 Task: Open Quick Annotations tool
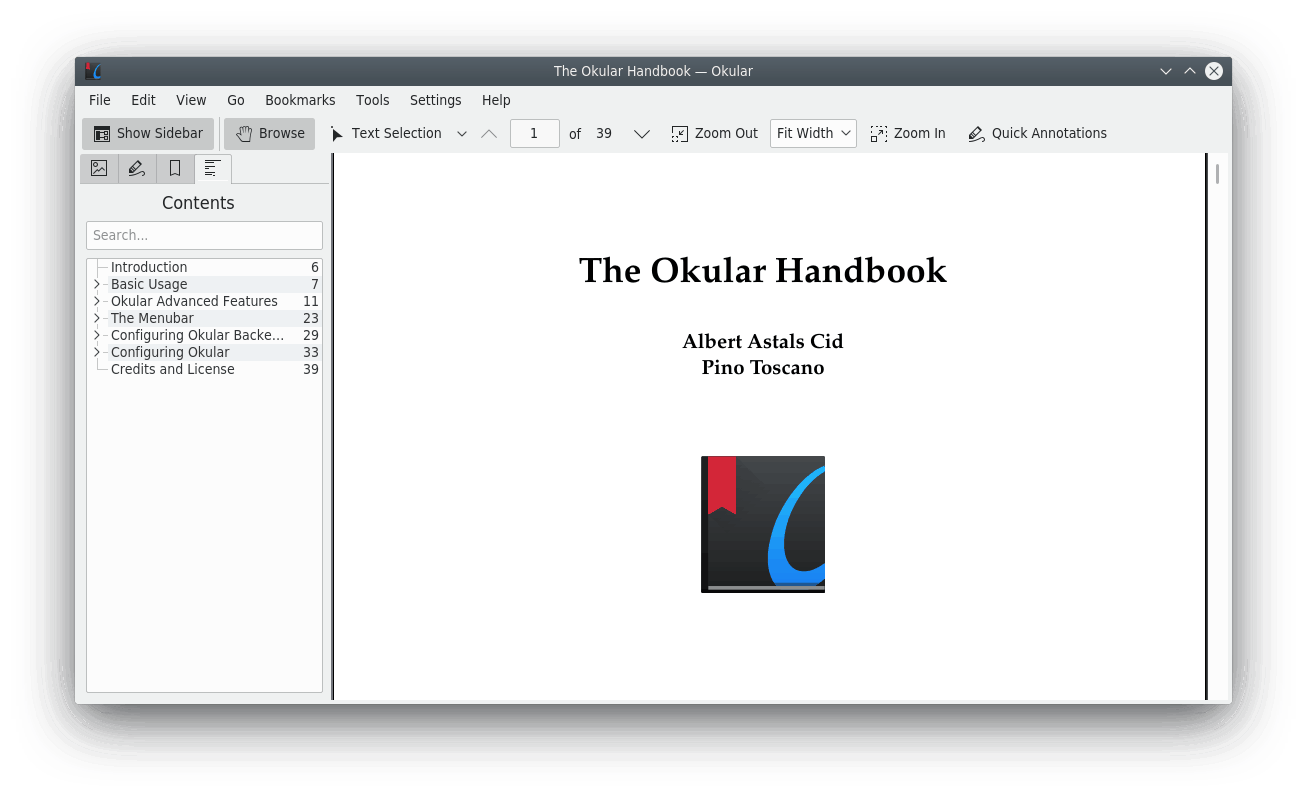tap(1037, 134)
